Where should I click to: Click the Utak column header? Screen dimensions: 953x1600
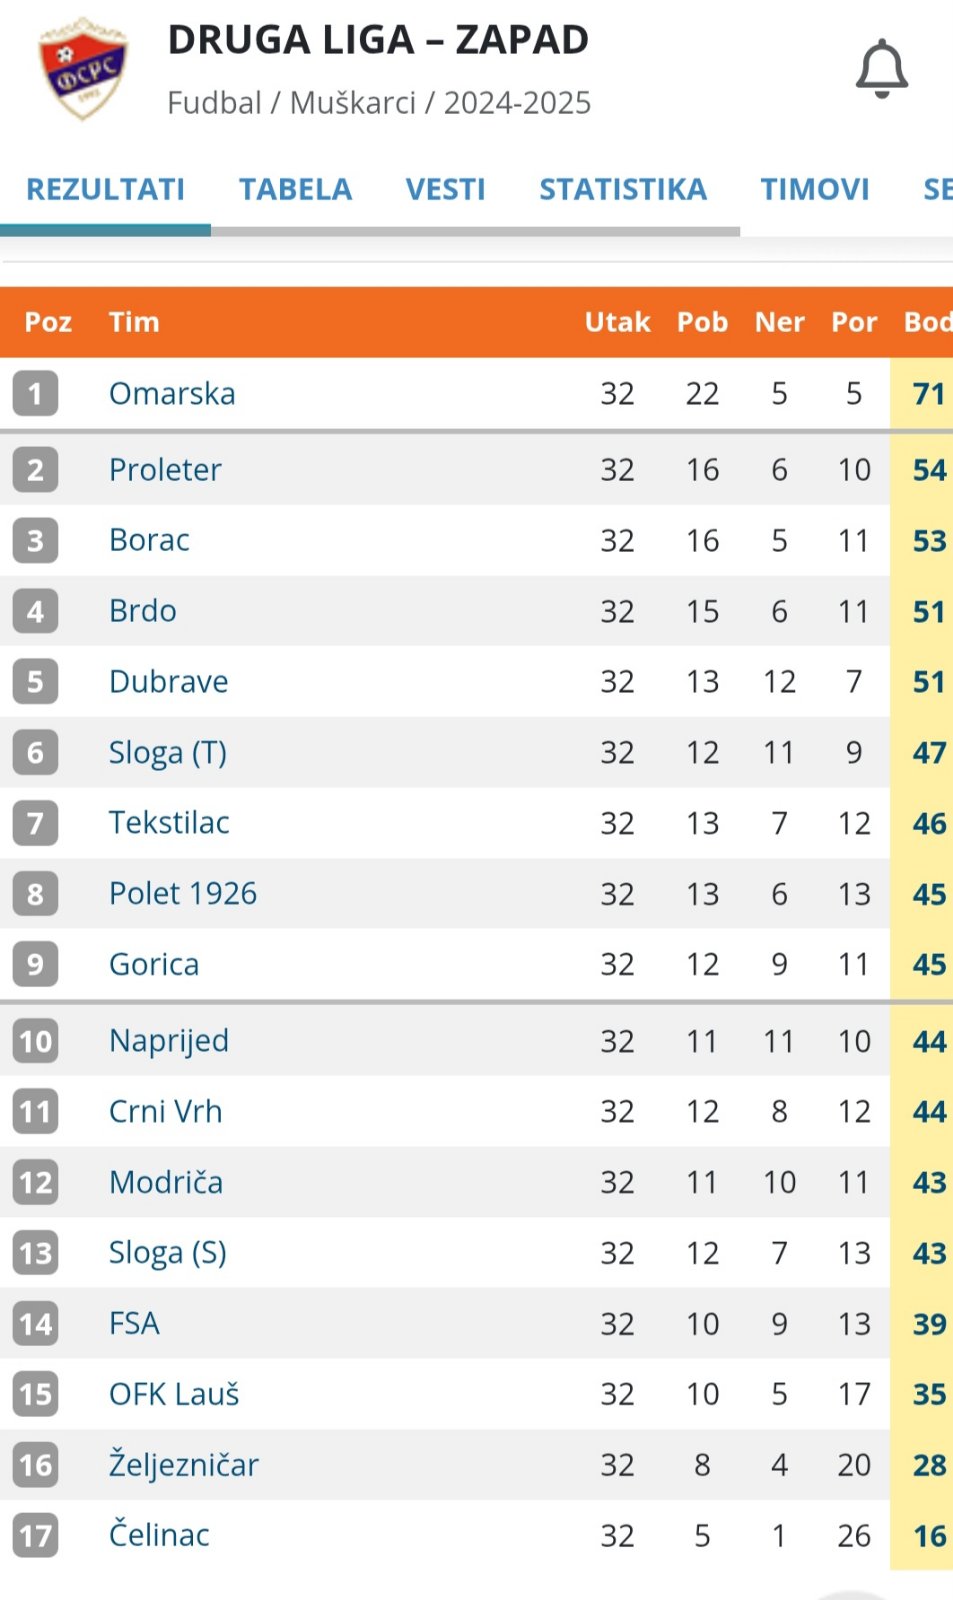pos(617,322)
